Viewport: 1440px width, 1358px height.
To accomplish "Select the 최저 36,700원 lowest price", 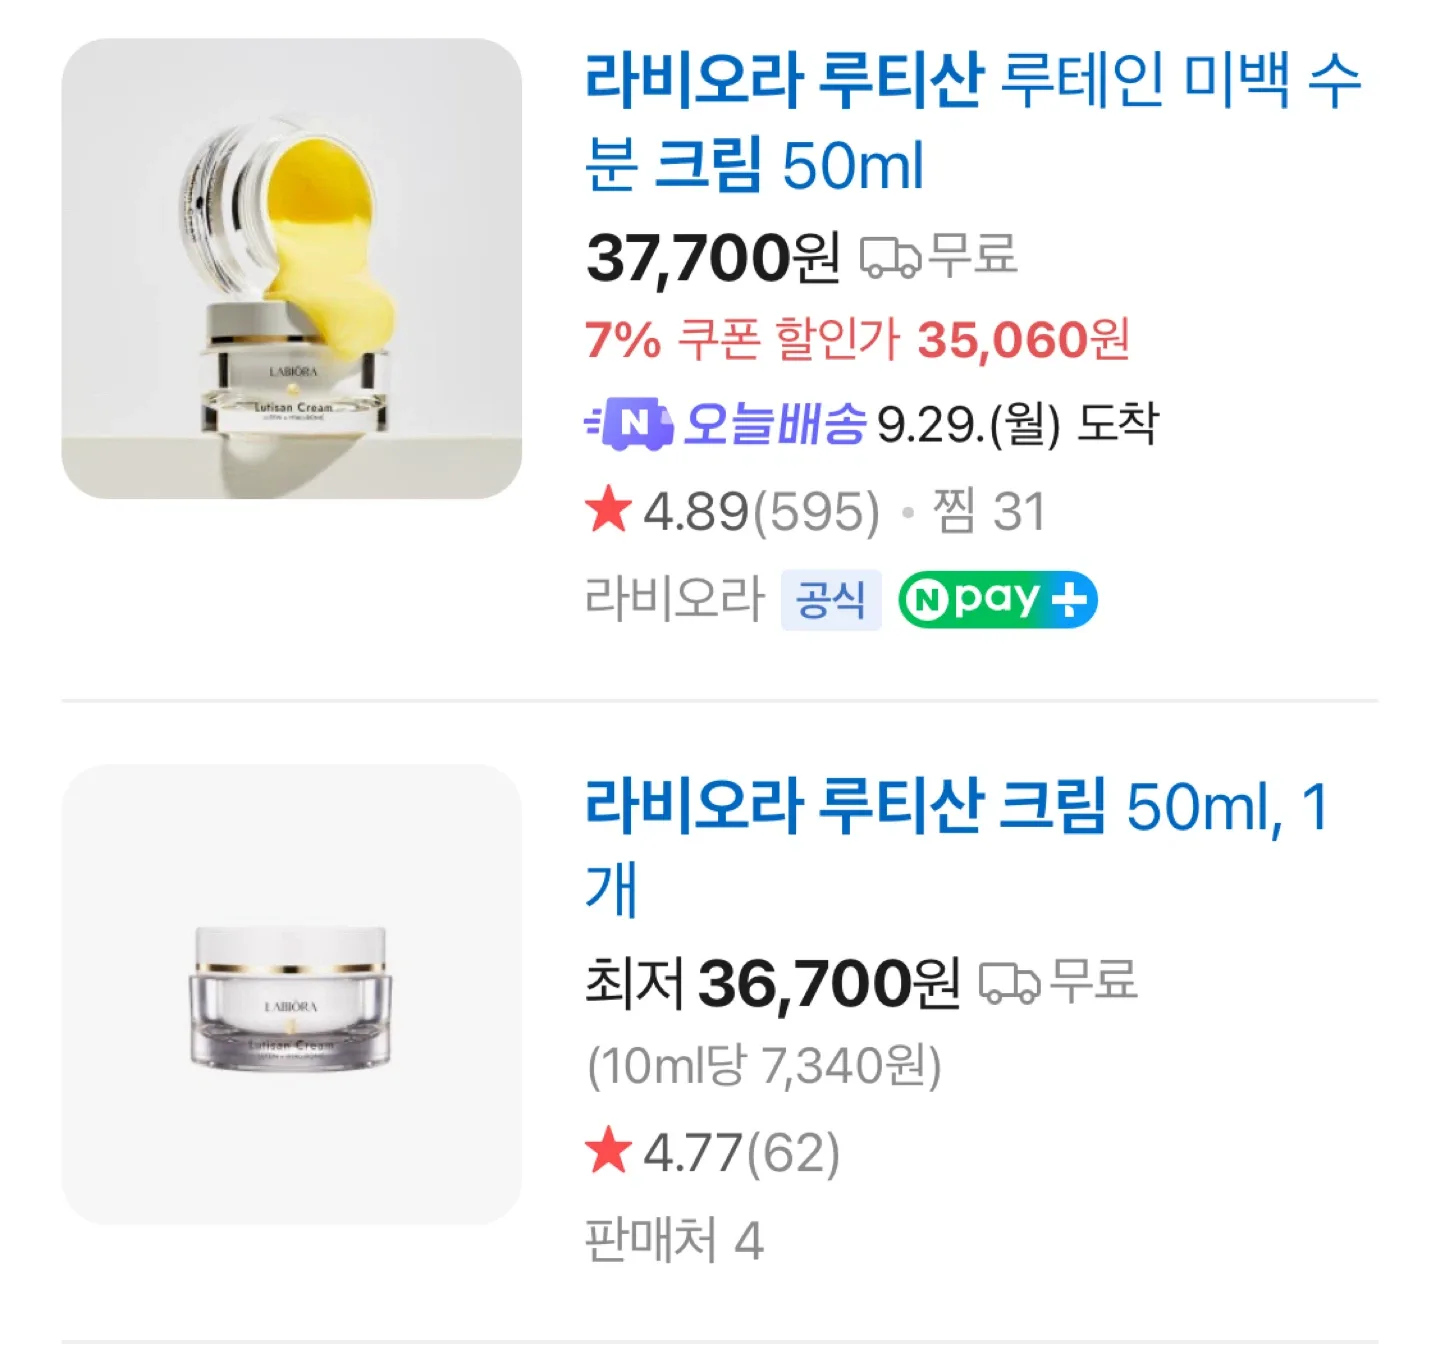I will pyautogui.click(x=772, y=982).
